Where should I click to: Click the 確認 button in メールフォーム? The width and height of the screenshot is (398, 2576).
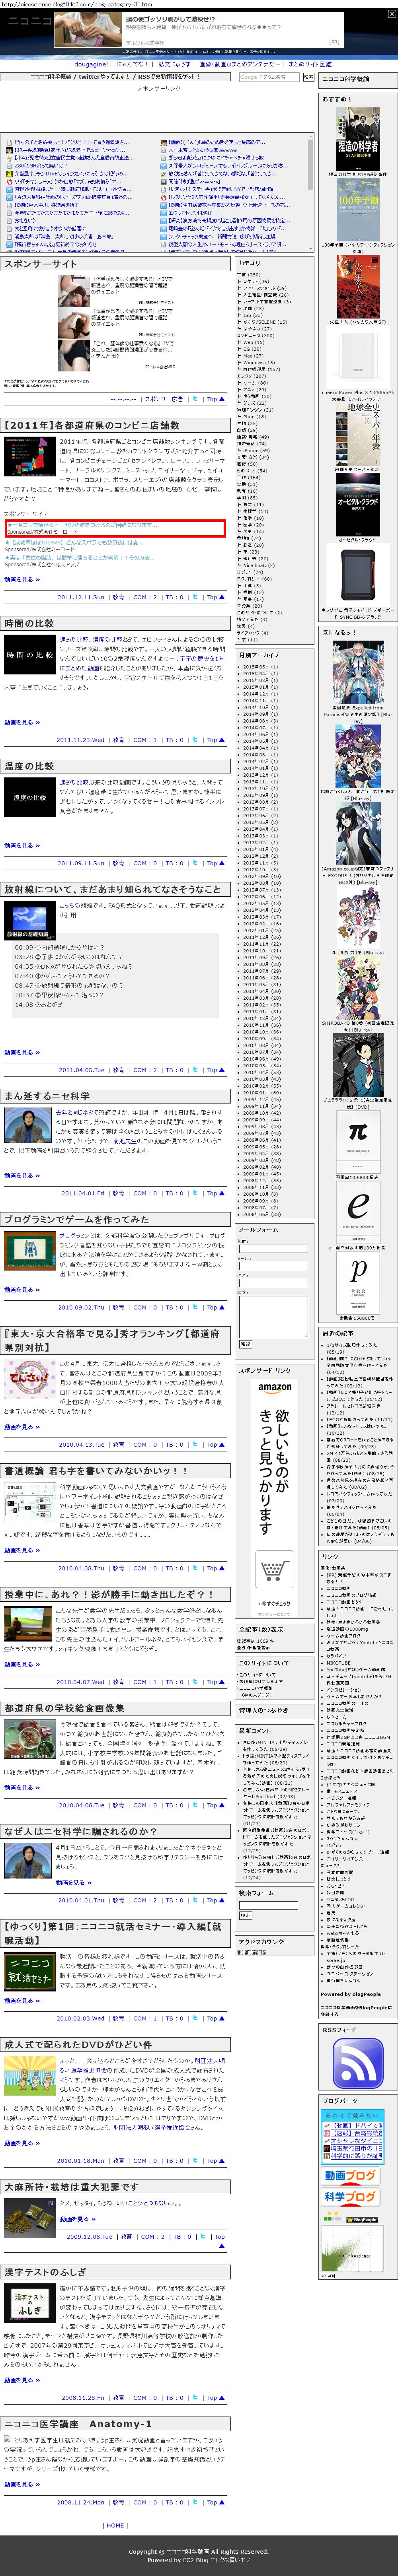pyautogui.click(x=245, y=1344)
